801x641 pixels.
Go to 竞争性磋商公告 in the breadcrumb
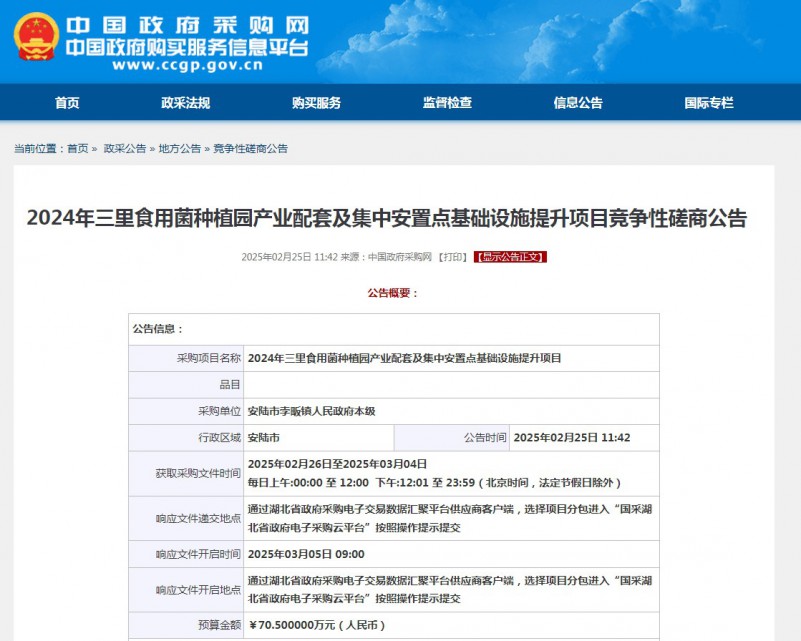coord(250,149)
